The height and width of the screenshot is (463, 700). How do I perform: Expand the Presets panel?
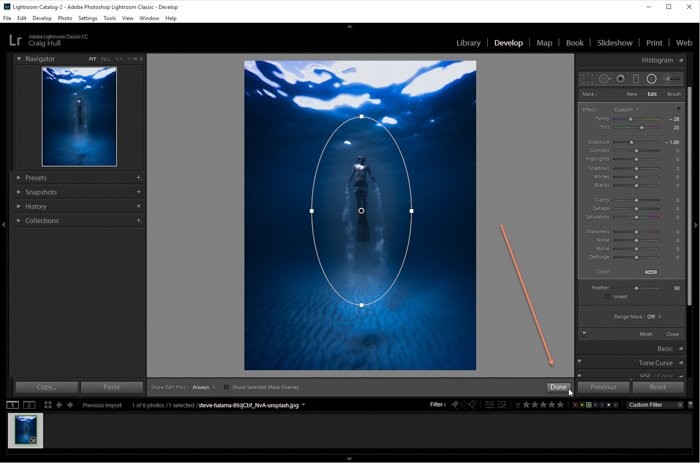pyautogui.click(x=19, y=178)
